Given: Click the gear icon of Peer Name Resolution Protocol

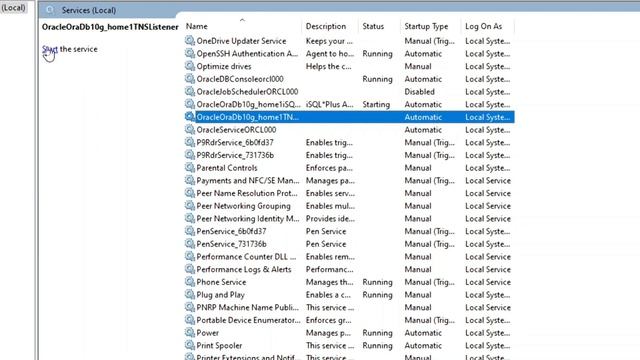Looking at the screenshot, I should pos(189,193).
